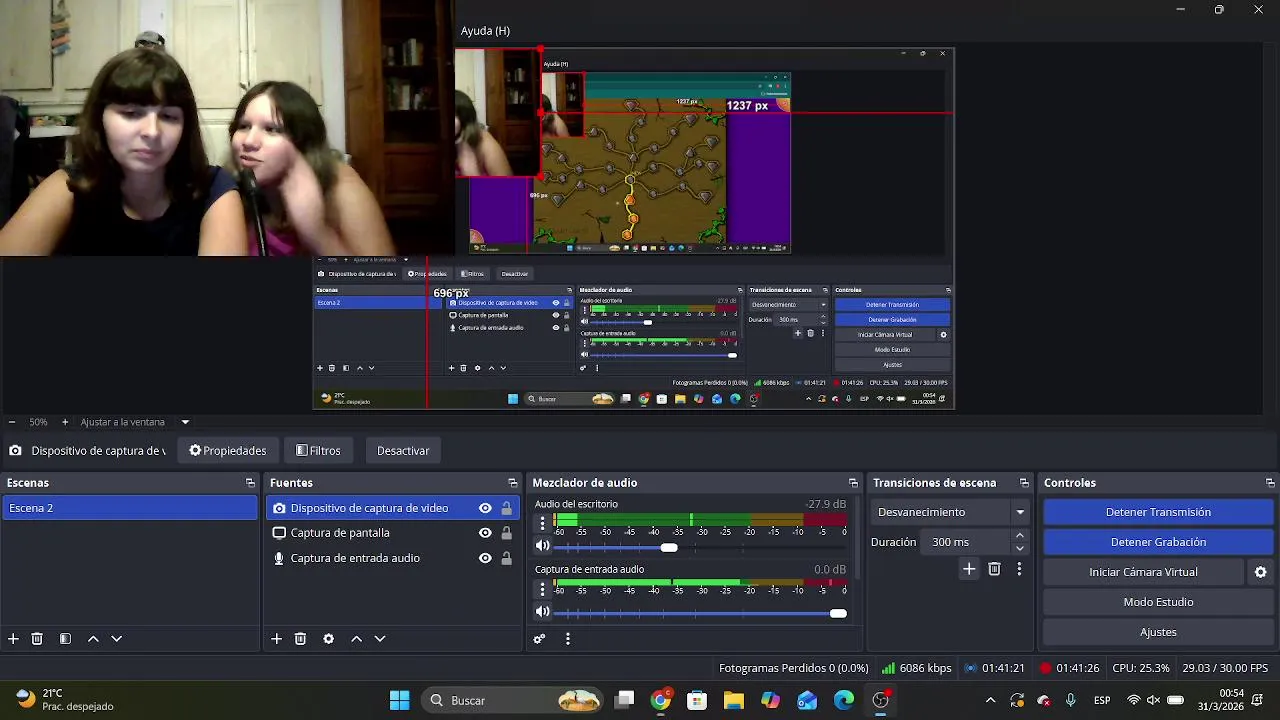
Task: Open source properties gear in Fuentes toolbar
Action: tap(328, 639)
